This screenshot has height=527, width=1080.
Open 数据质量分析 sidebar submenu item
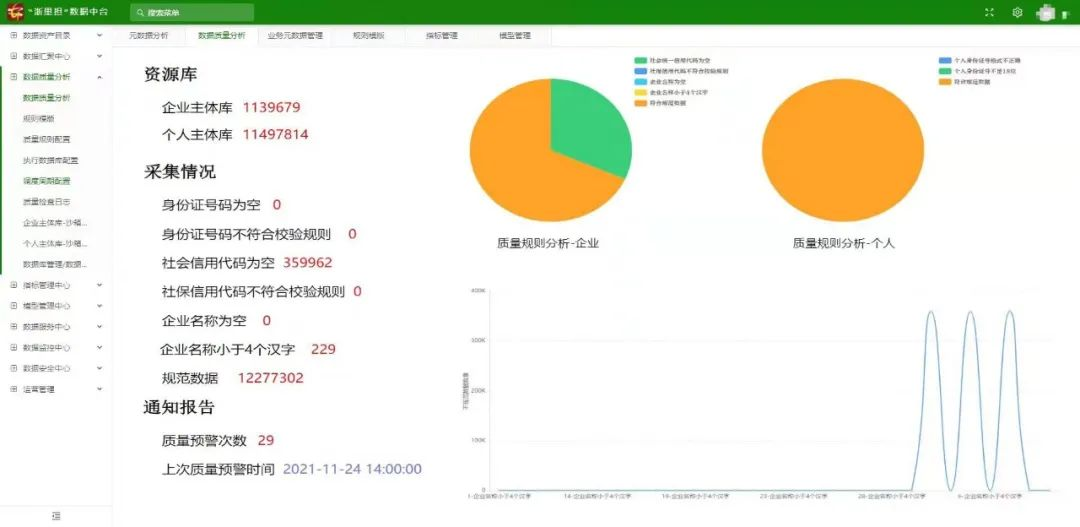point(46,98)
